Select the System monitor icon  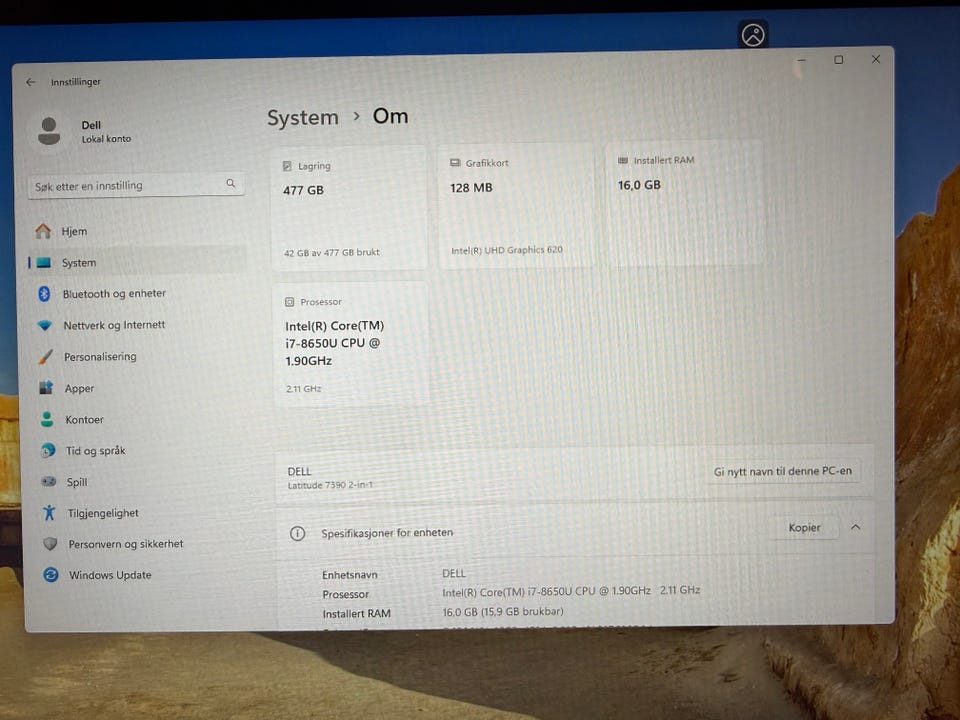pos(43,263)
